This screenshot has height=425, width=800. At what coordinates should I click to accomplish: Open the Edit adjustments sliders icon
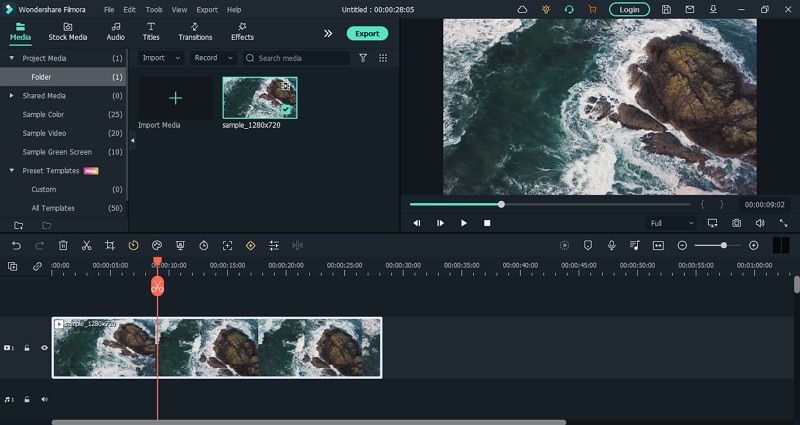[x=274, y=246]
